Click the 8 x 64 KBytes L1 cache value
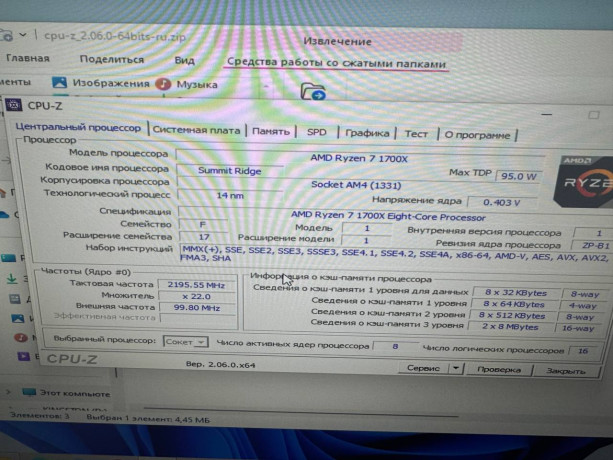Screen dimensions: 613x460 [x=513, y=304]
